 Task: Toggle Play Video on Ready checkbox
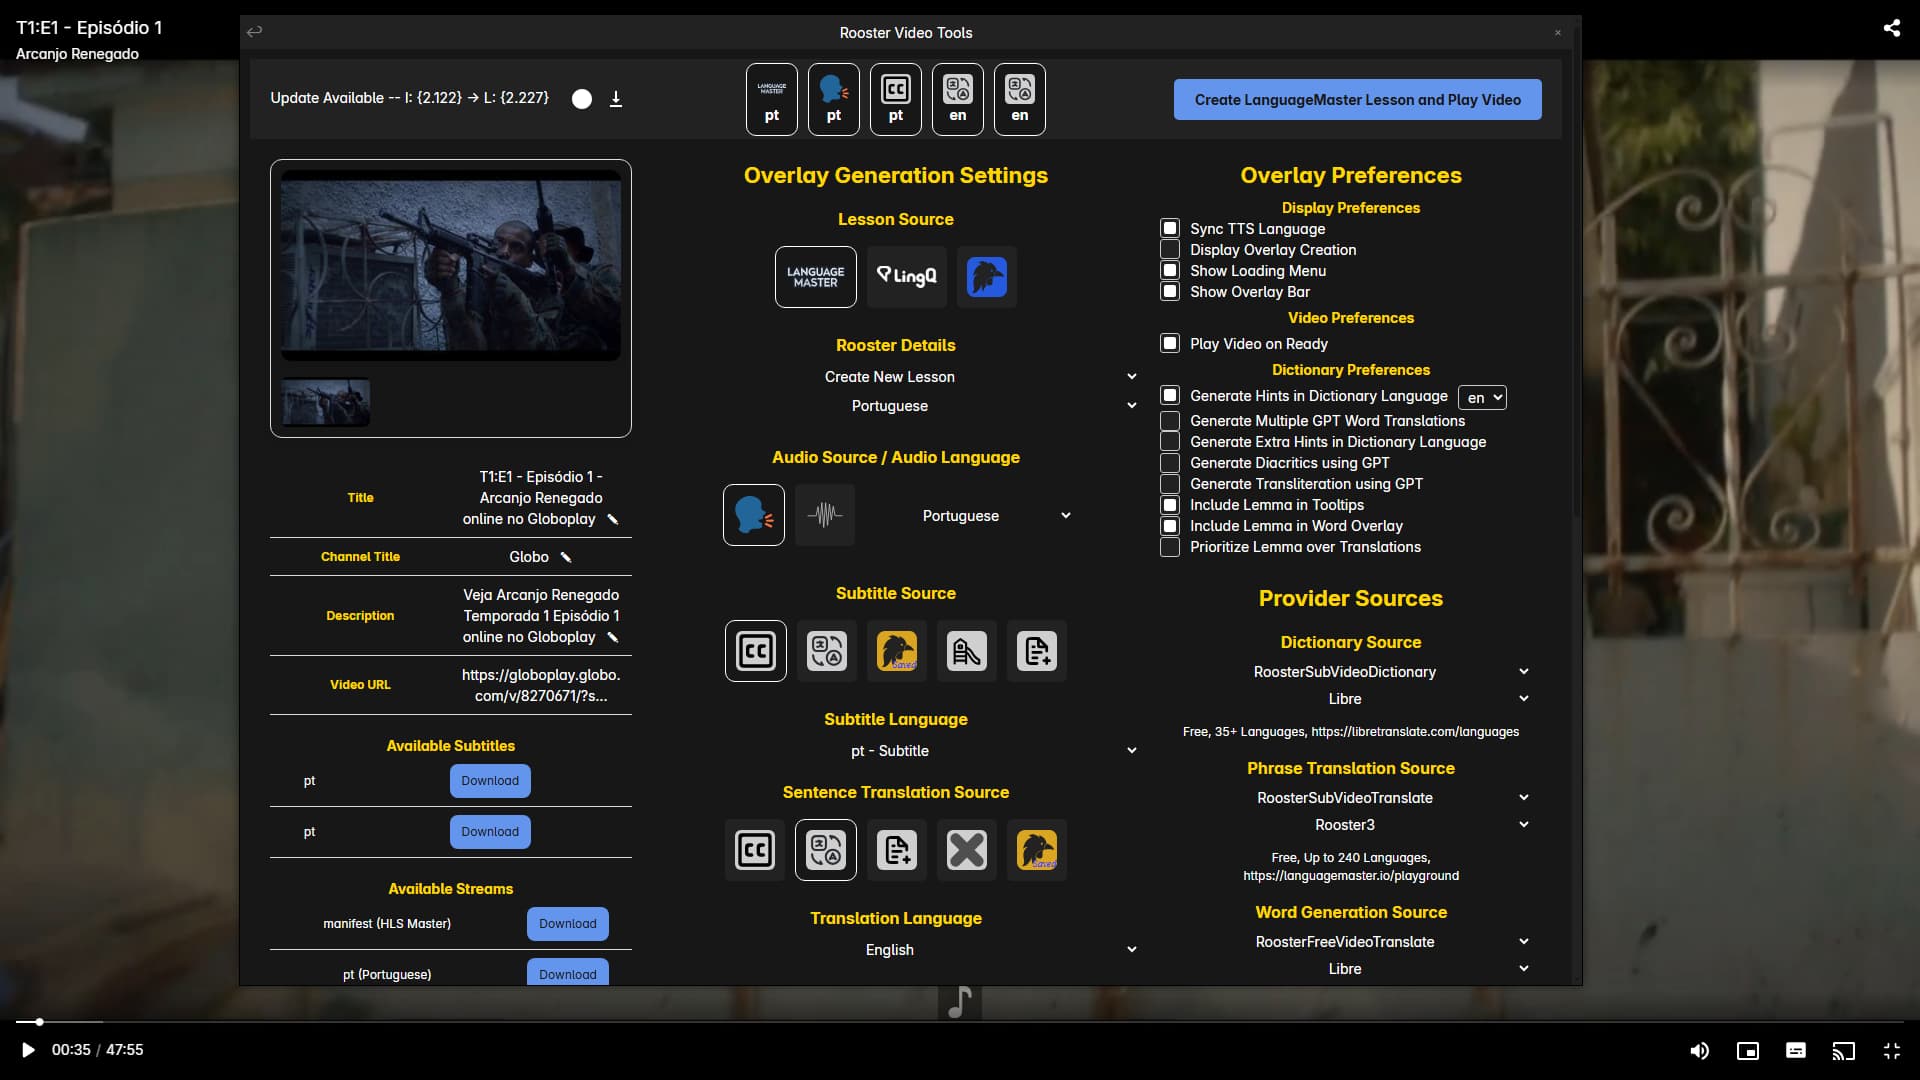coord(1170,343)
